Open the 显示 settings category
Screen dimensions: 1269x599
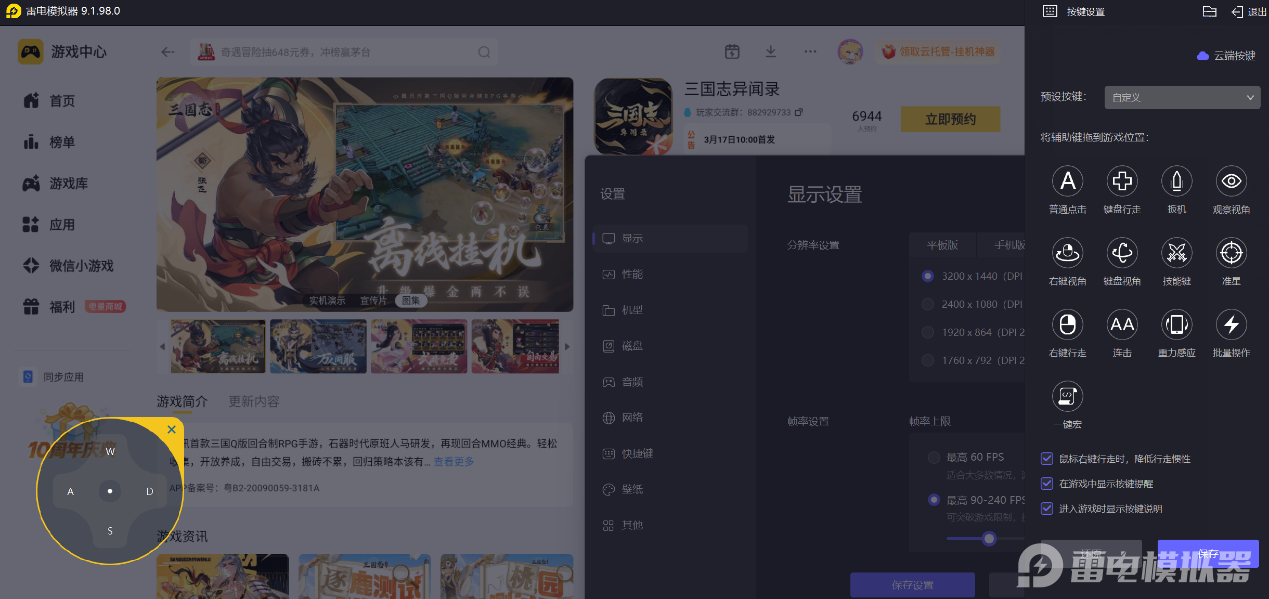pos(670,238)
